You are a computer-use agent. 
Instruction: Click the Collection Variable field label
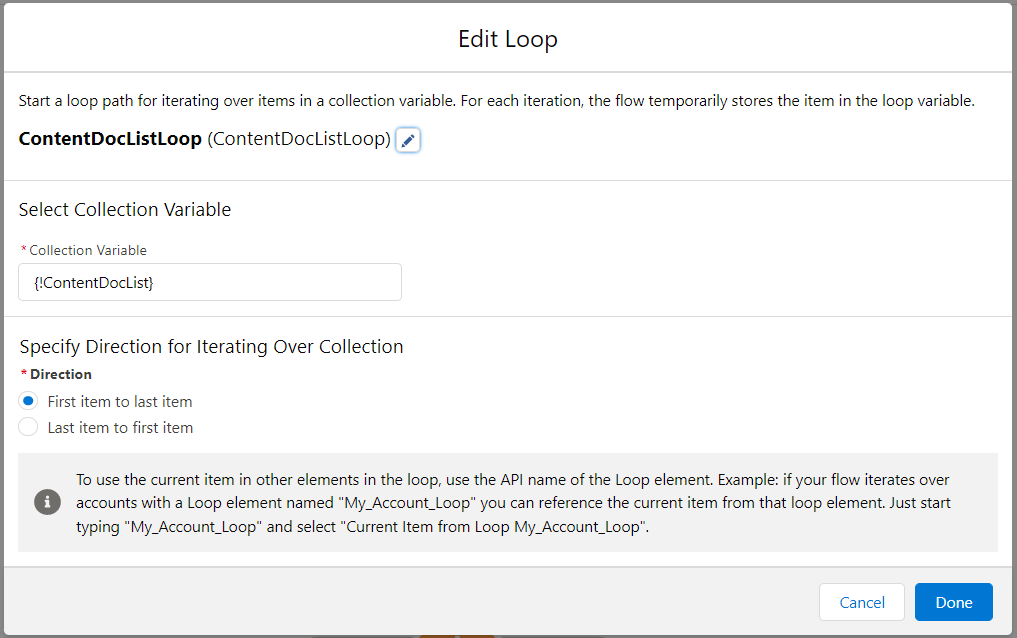pyautogui.click(x=88, y=250)
